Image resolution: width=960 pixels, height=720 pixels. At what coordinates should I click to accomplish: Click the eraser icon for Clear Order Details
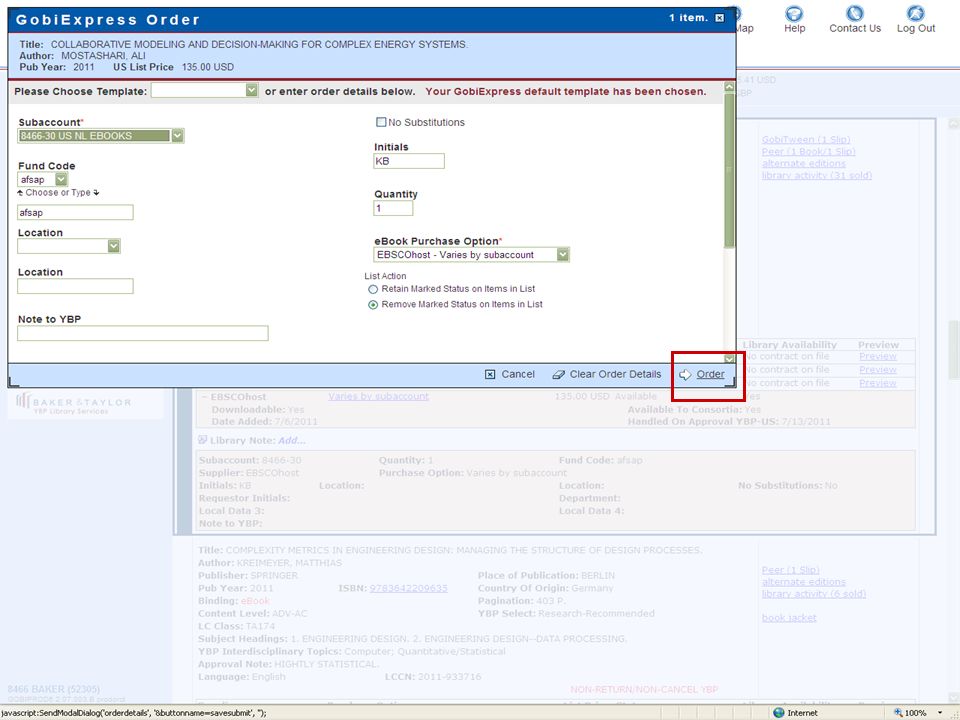(558, 374)
